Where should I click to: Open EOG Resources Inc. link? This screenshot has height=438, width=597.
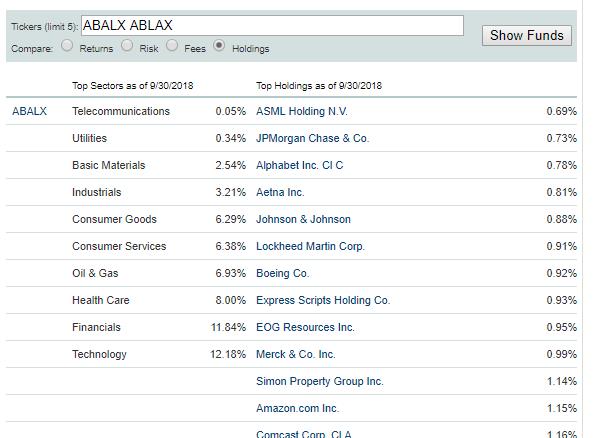pyautogui.click(x=305, y=328)
